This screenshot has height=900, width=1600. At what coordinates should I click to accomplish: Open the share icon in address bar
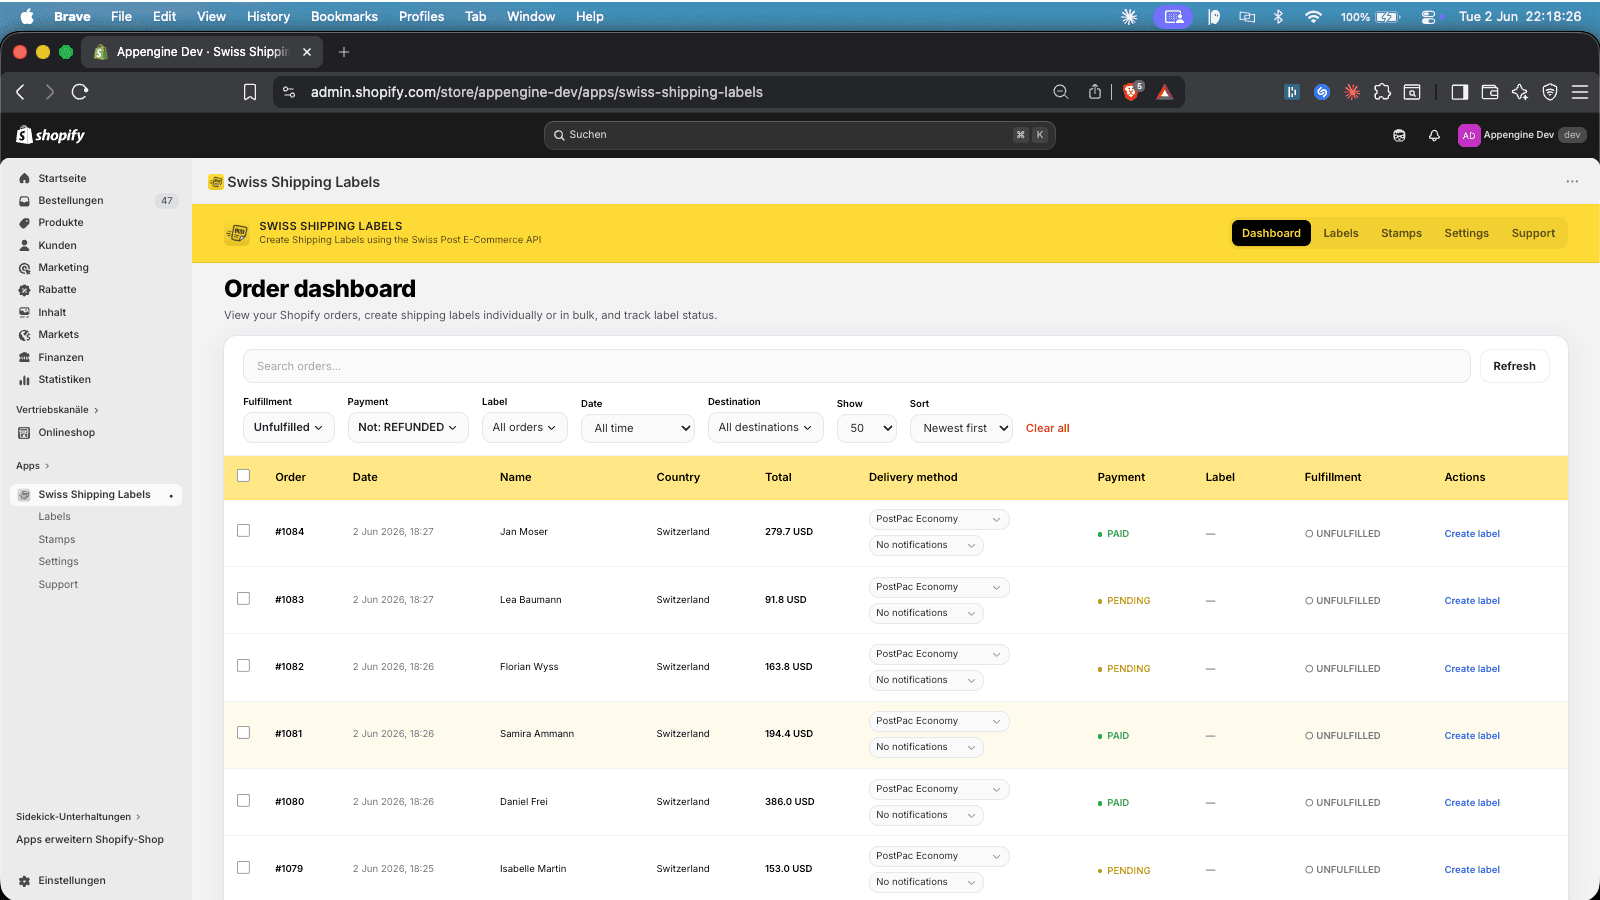(1095, 92)
